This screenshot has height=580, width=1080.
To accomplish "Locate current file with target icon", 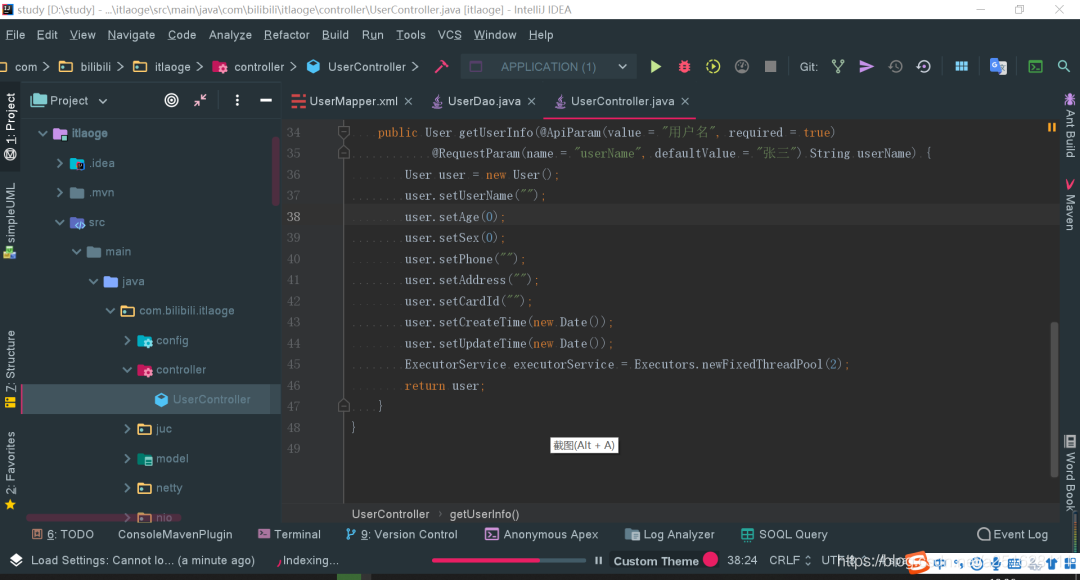I will click(x=172, y=101).
